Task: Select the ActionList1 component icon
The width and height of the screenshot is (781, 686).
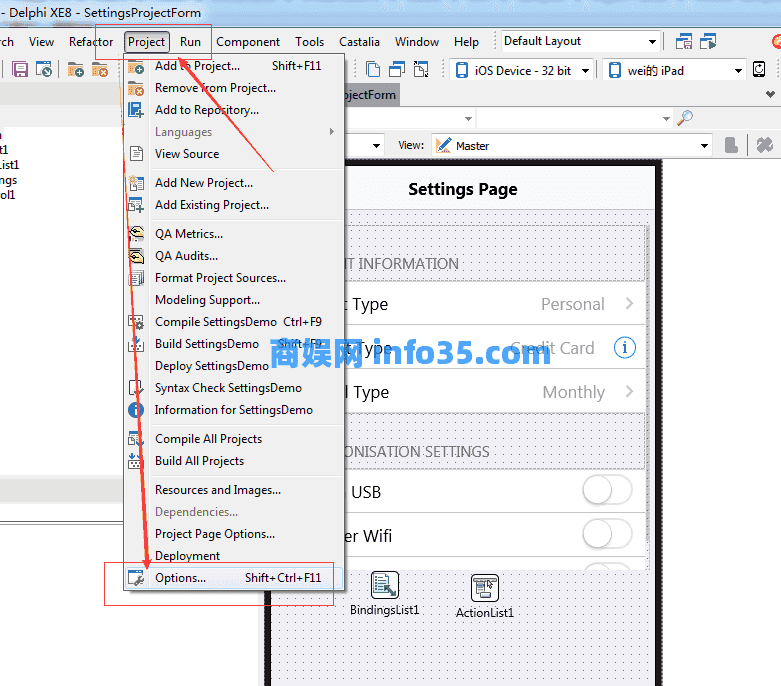Action: click(485, 588)
